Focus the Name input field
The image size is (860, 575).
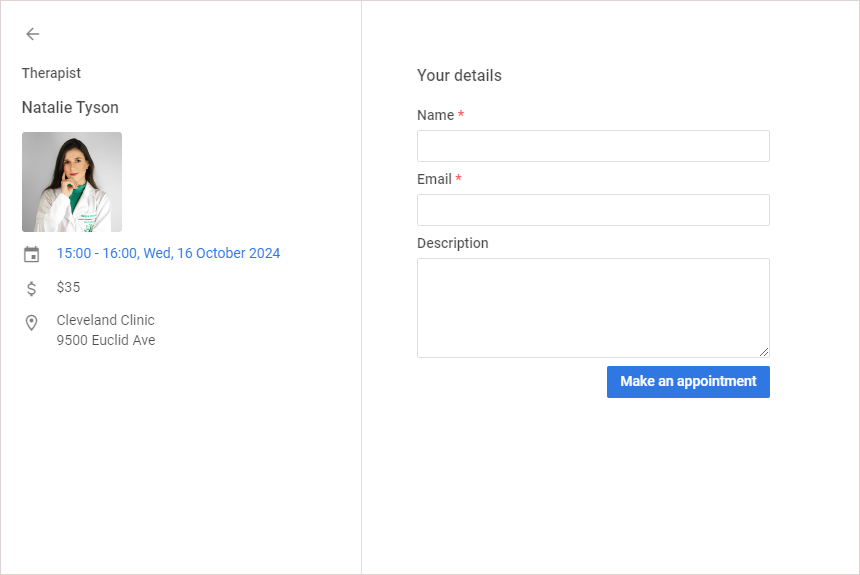[x=593, y=146]
